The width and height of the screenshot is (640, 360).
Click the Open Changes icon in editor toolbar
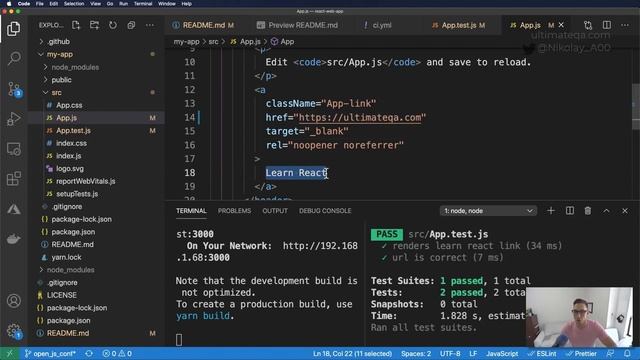click(588, 25)
